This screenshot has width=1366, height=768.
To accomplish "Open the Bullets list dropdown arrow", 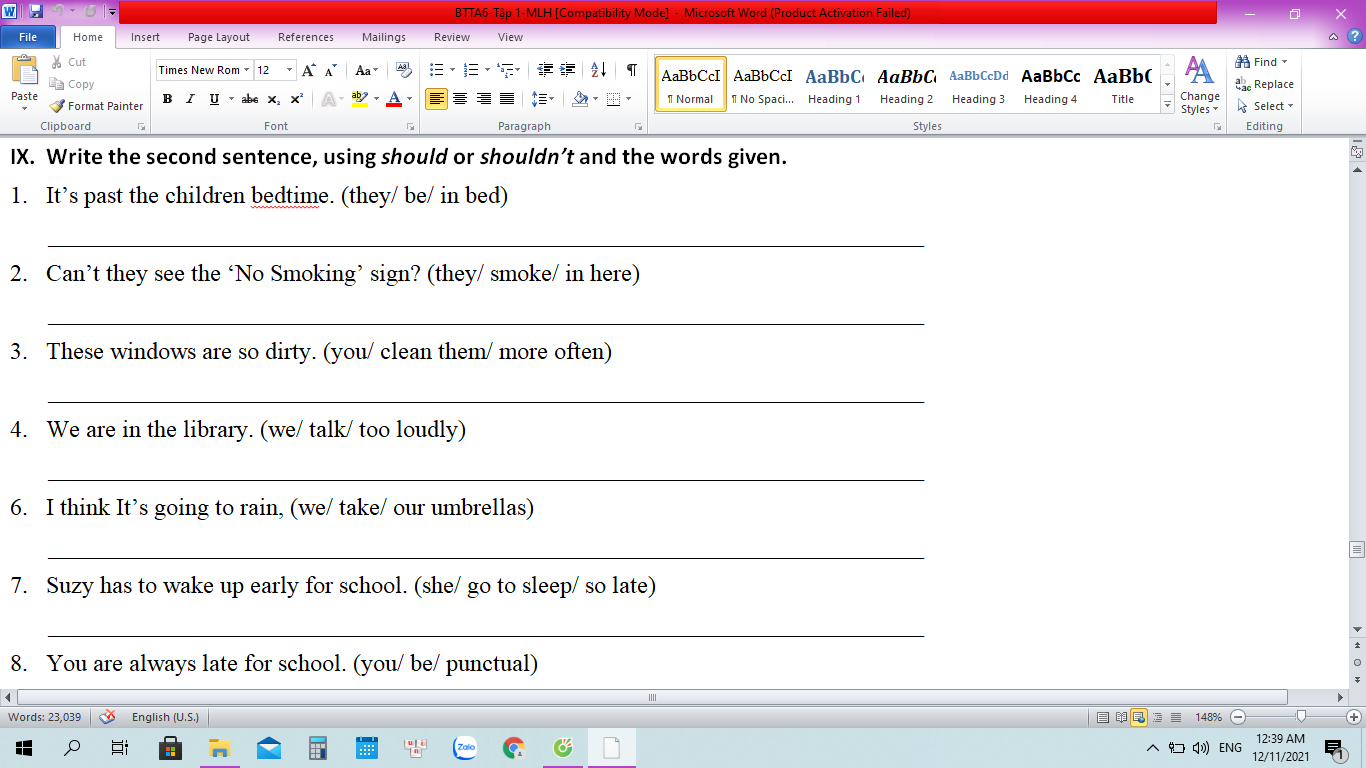I will [x=452, y=70].
